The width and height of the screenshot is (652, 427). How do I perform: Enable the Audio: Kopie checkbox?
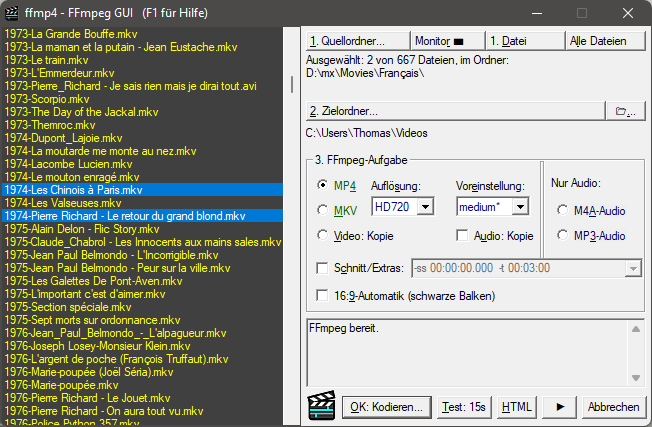pos(462,236)
